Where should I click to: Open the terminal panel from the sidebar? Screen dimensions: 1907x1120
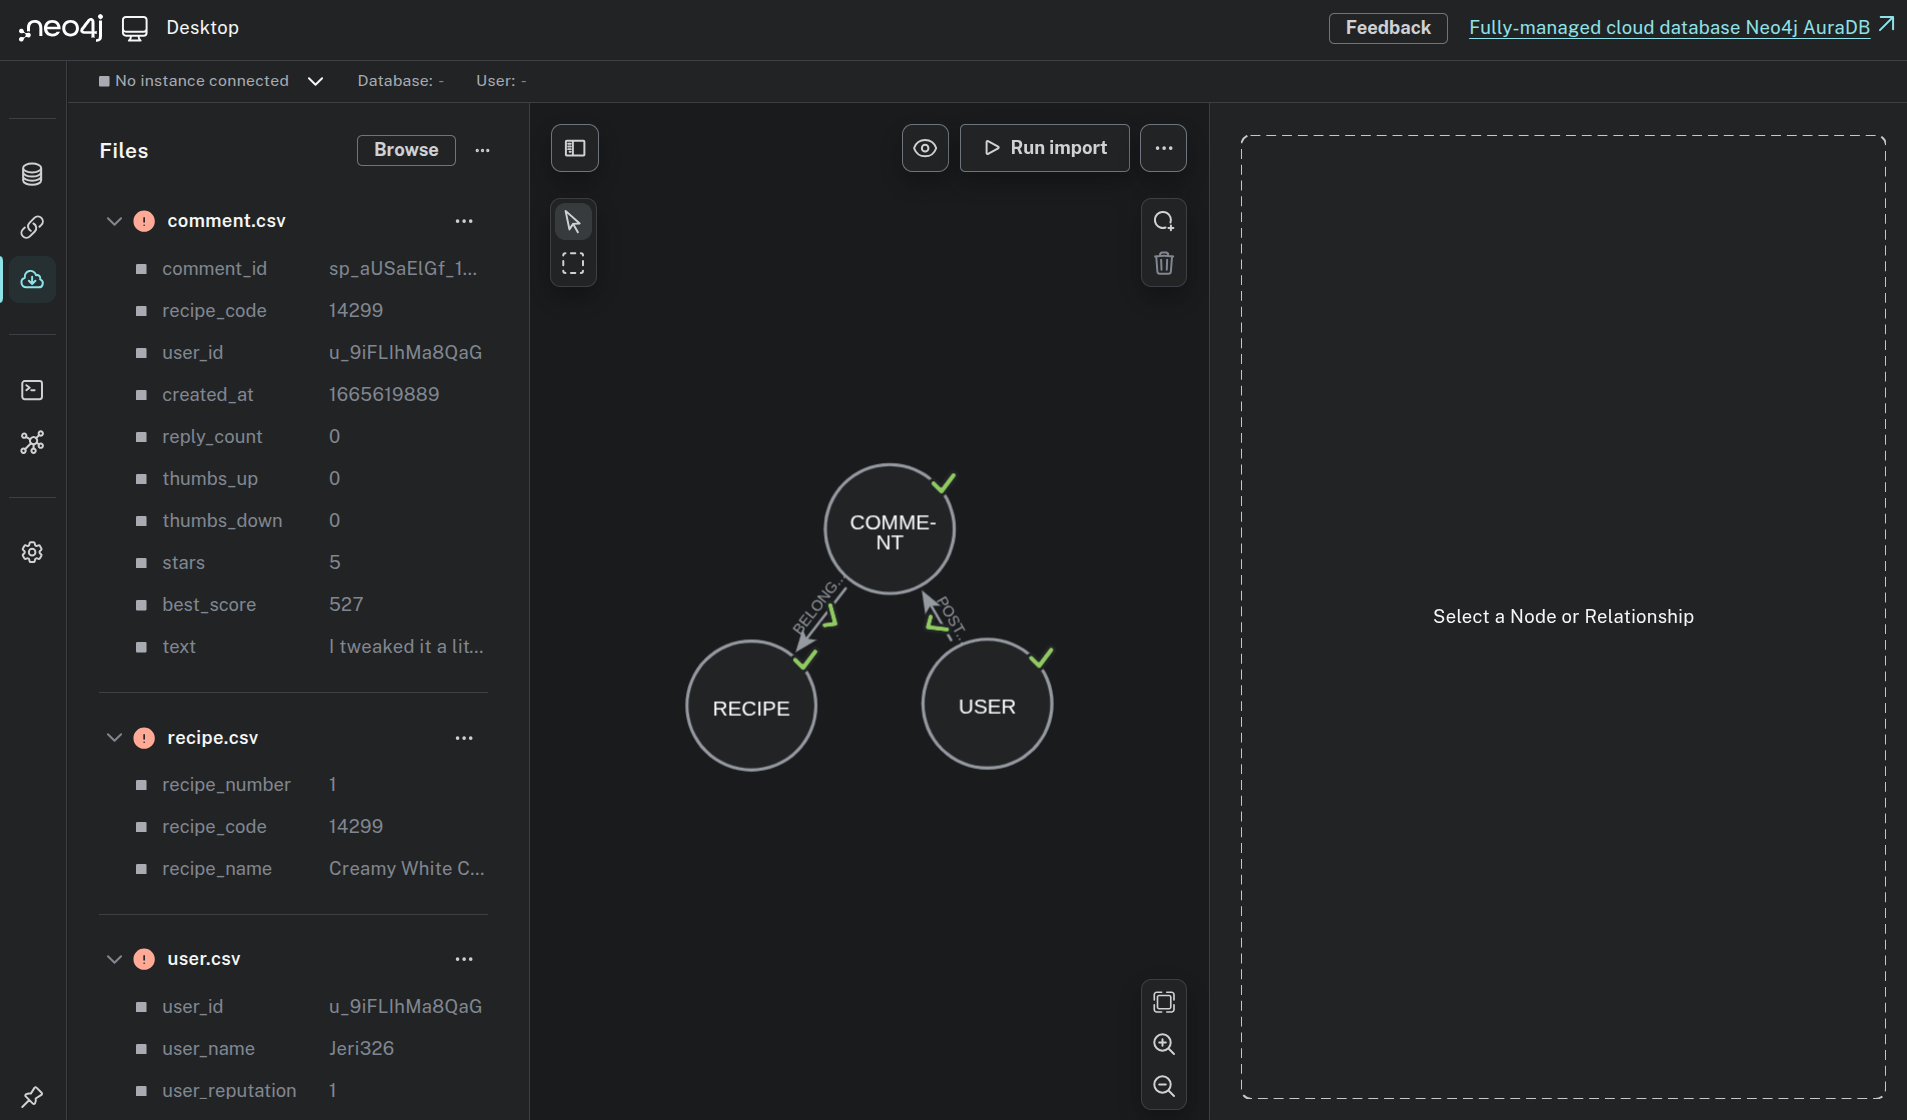tap(31, 390)
